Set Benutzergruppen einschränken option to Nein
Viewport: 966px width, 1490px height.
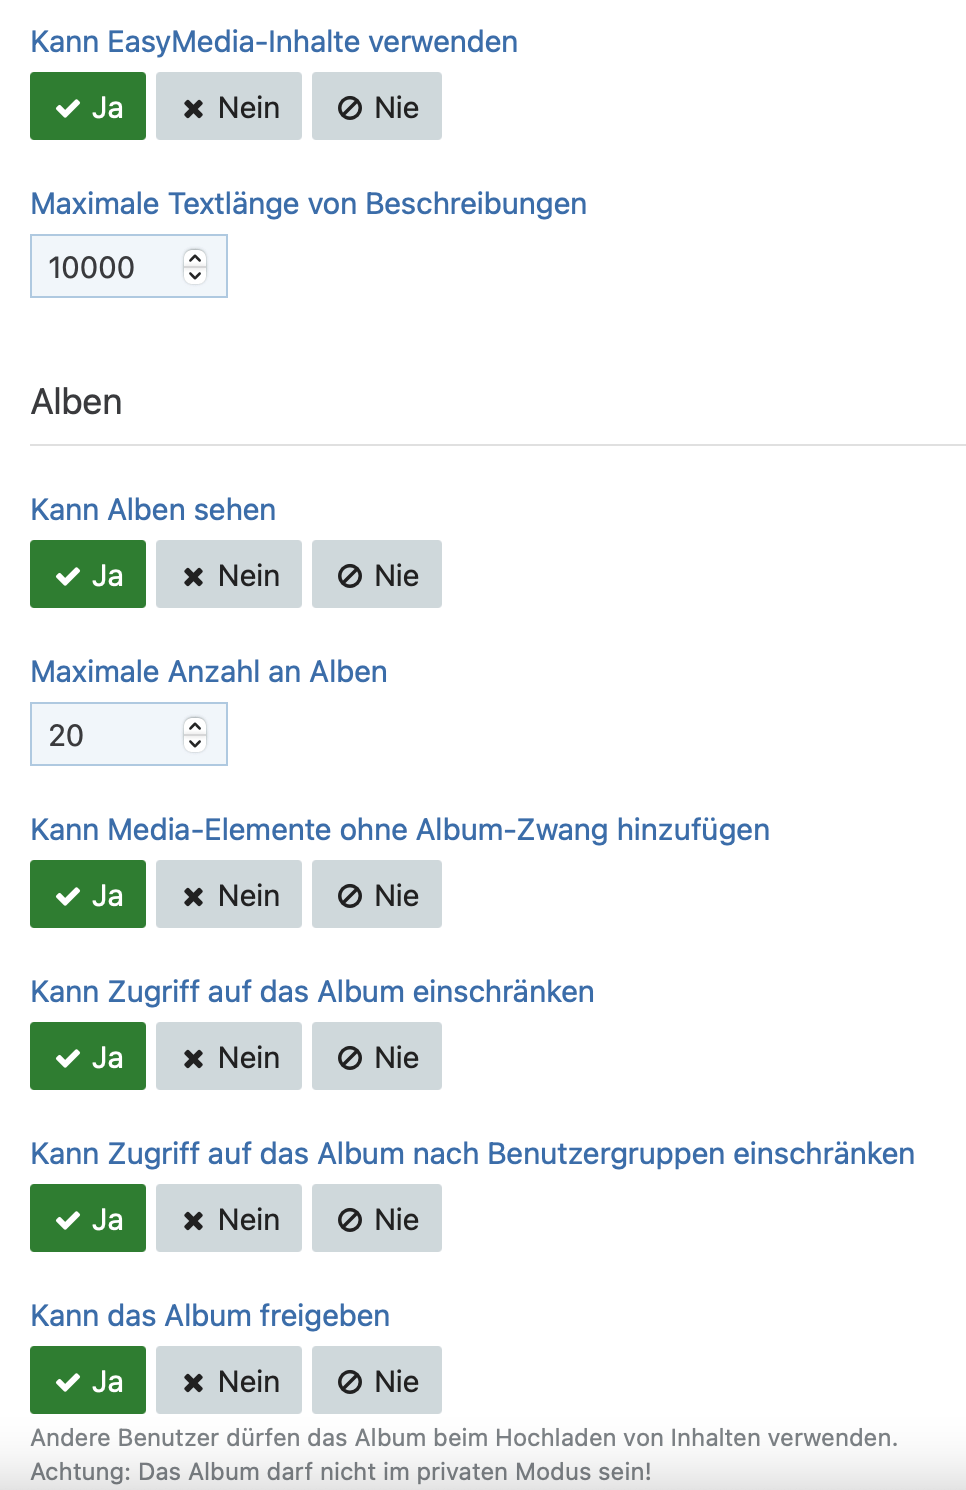click(229, 1218)
